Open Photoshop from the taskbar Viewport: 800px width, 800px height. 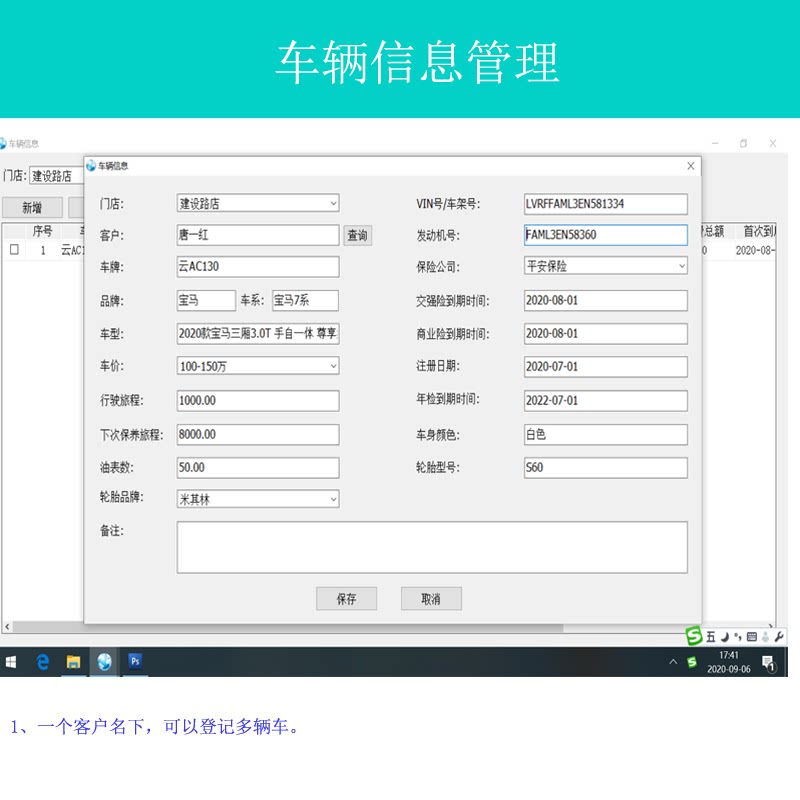point(135,661)
